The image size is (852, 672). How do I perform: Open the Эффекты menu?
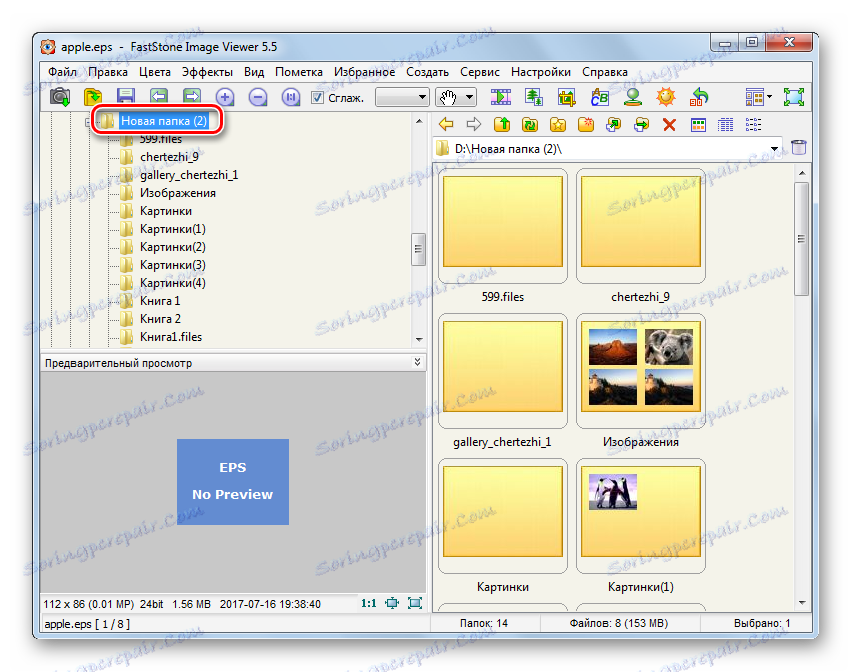click(x=208, y=72)
